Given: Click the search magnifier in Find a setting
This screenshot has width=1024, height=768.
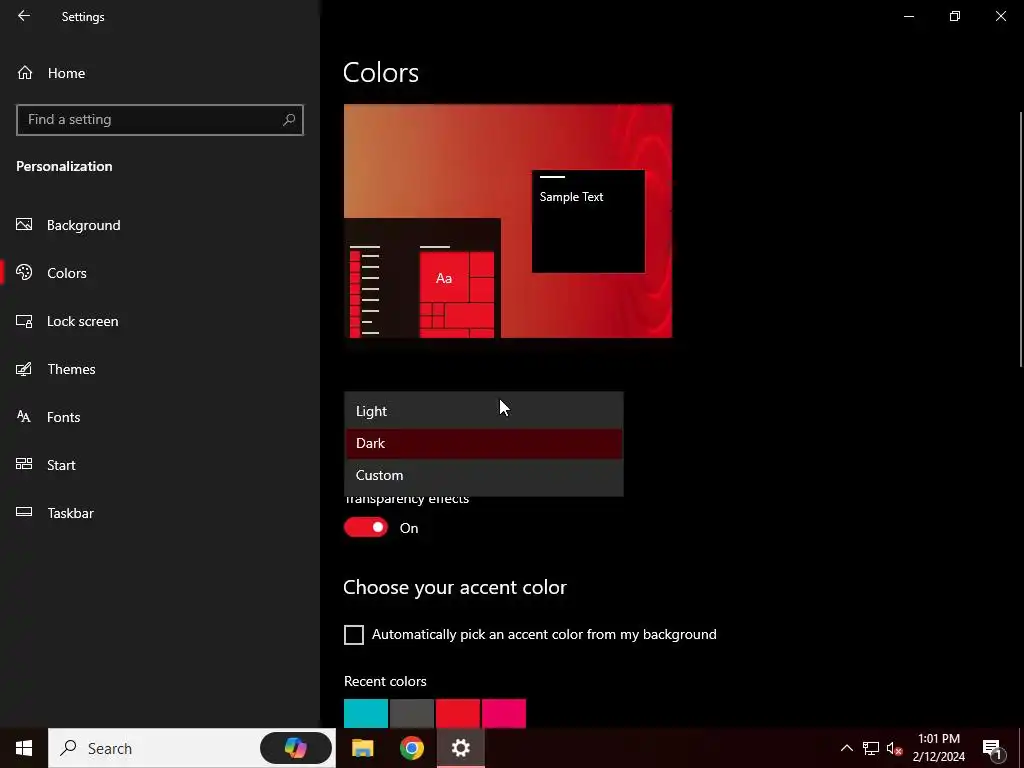Looking at the screenshot, I should click(289, 120).
